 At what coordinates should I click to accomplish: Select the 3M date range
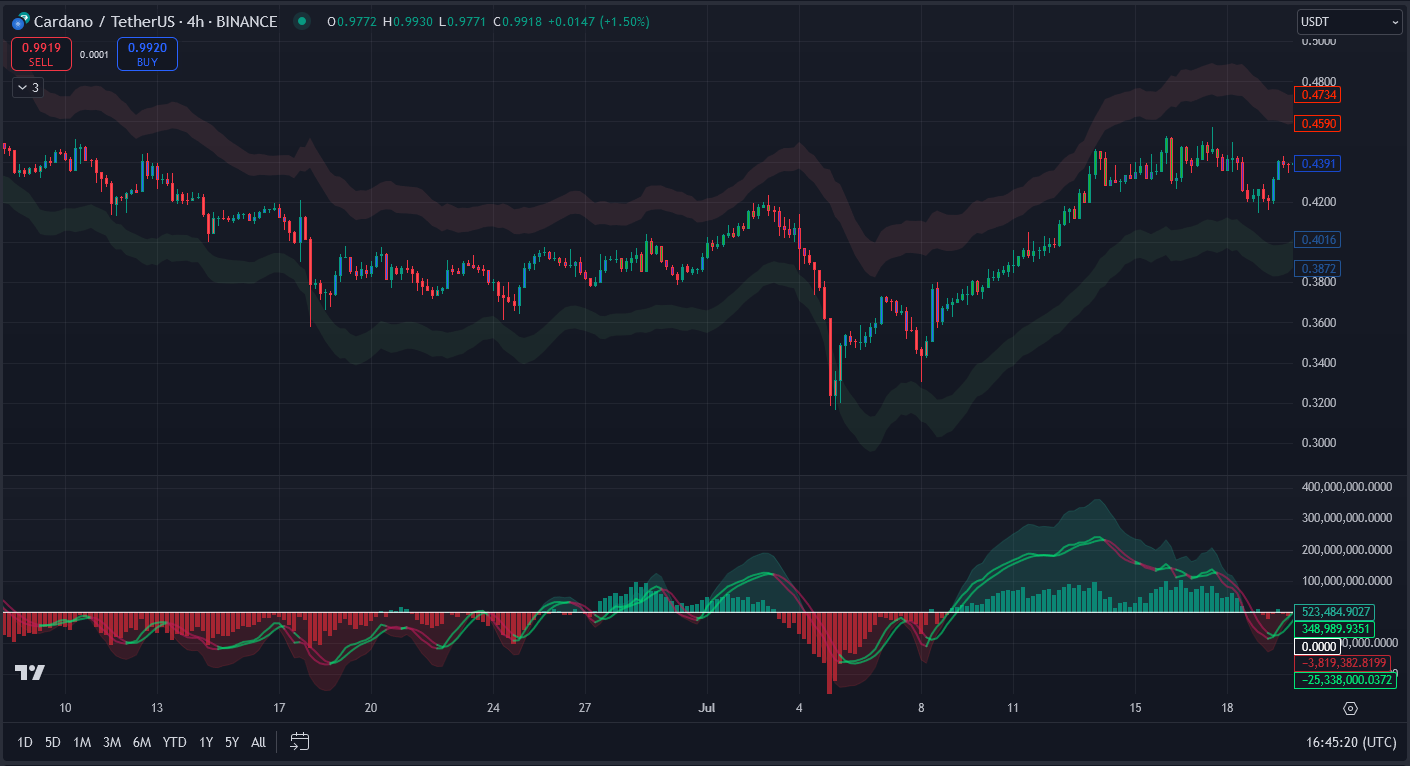[112, 742]
